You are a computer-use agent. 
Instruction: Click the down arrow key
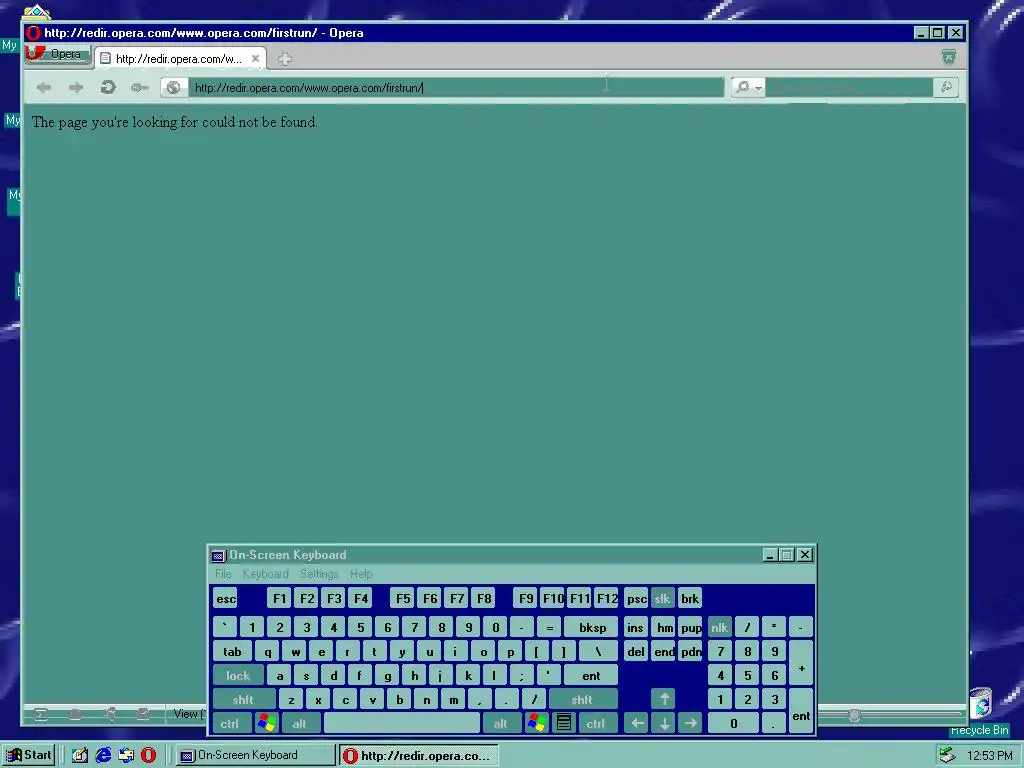pyautogui.click(x=664, y=724)
